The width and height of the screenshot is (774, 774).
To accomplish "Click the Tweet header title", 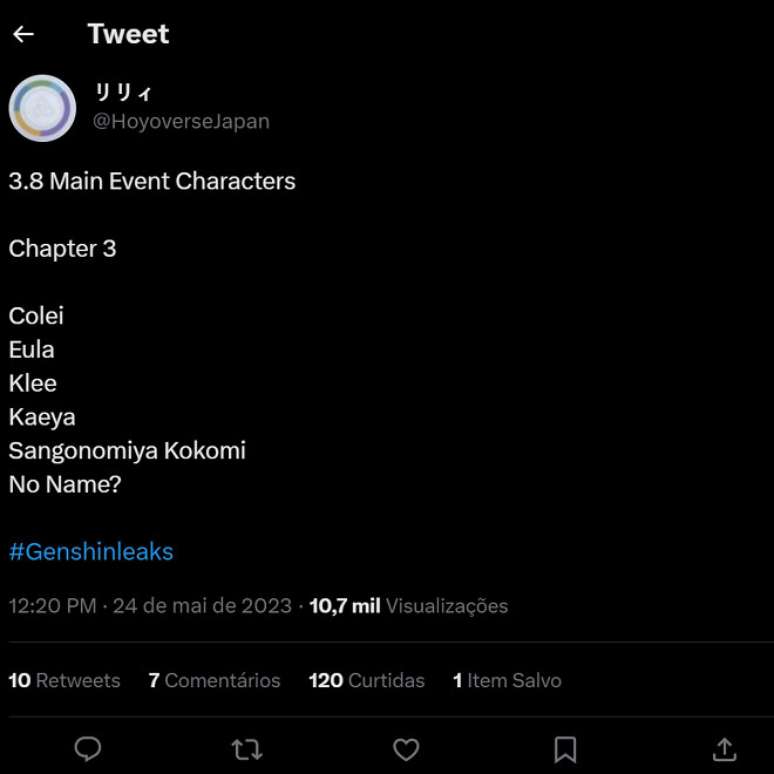I will coord(128,34).
